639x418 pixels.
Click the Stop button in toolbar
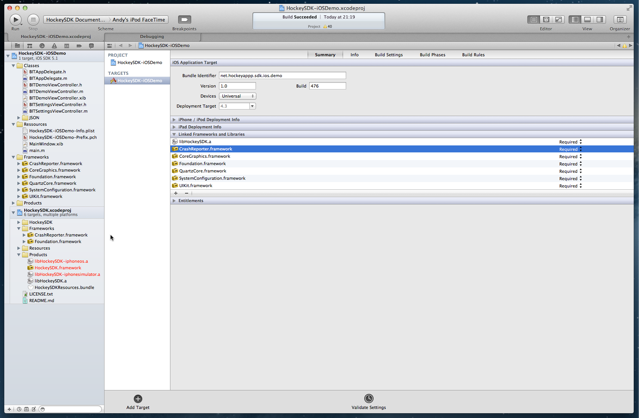pos(33,20)
